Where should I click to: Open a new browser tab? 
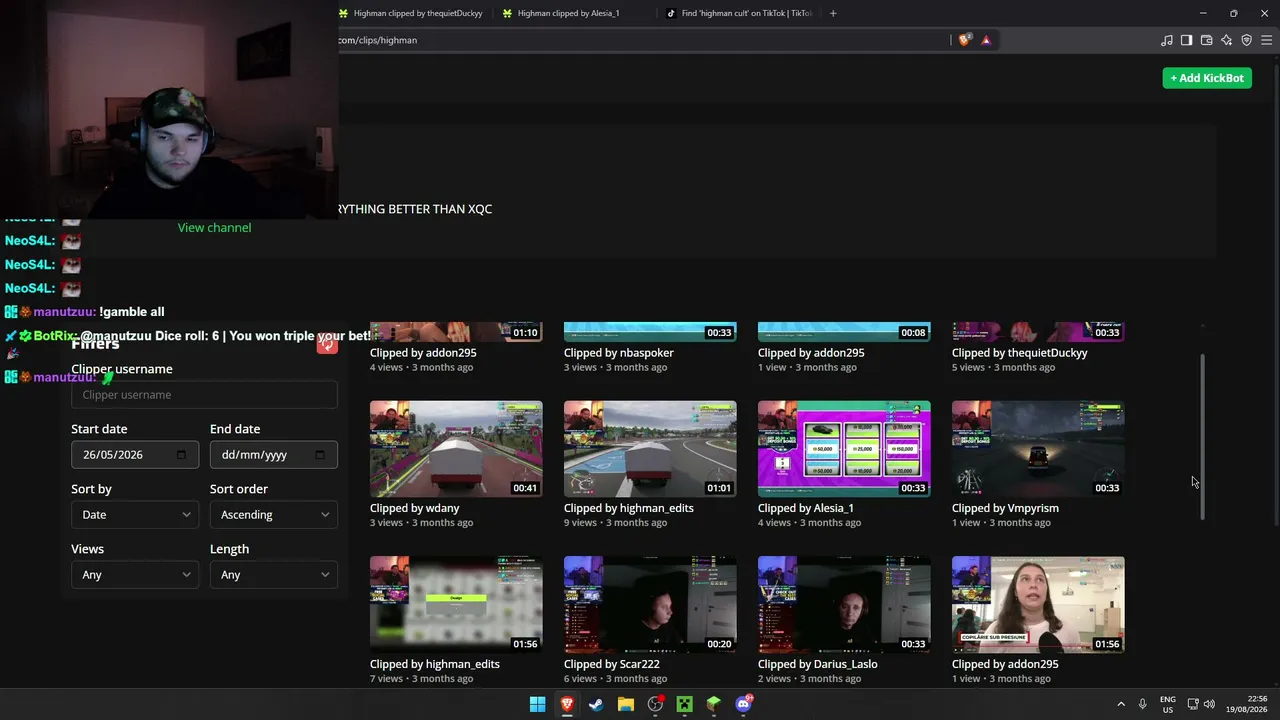[833, 13]
